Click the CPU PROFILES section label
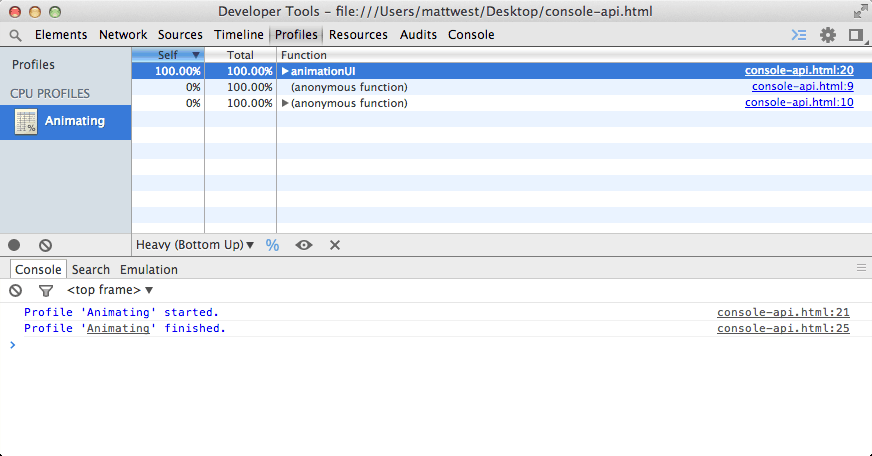Screen dimensions: 872x456 click(x=50, y=94)
